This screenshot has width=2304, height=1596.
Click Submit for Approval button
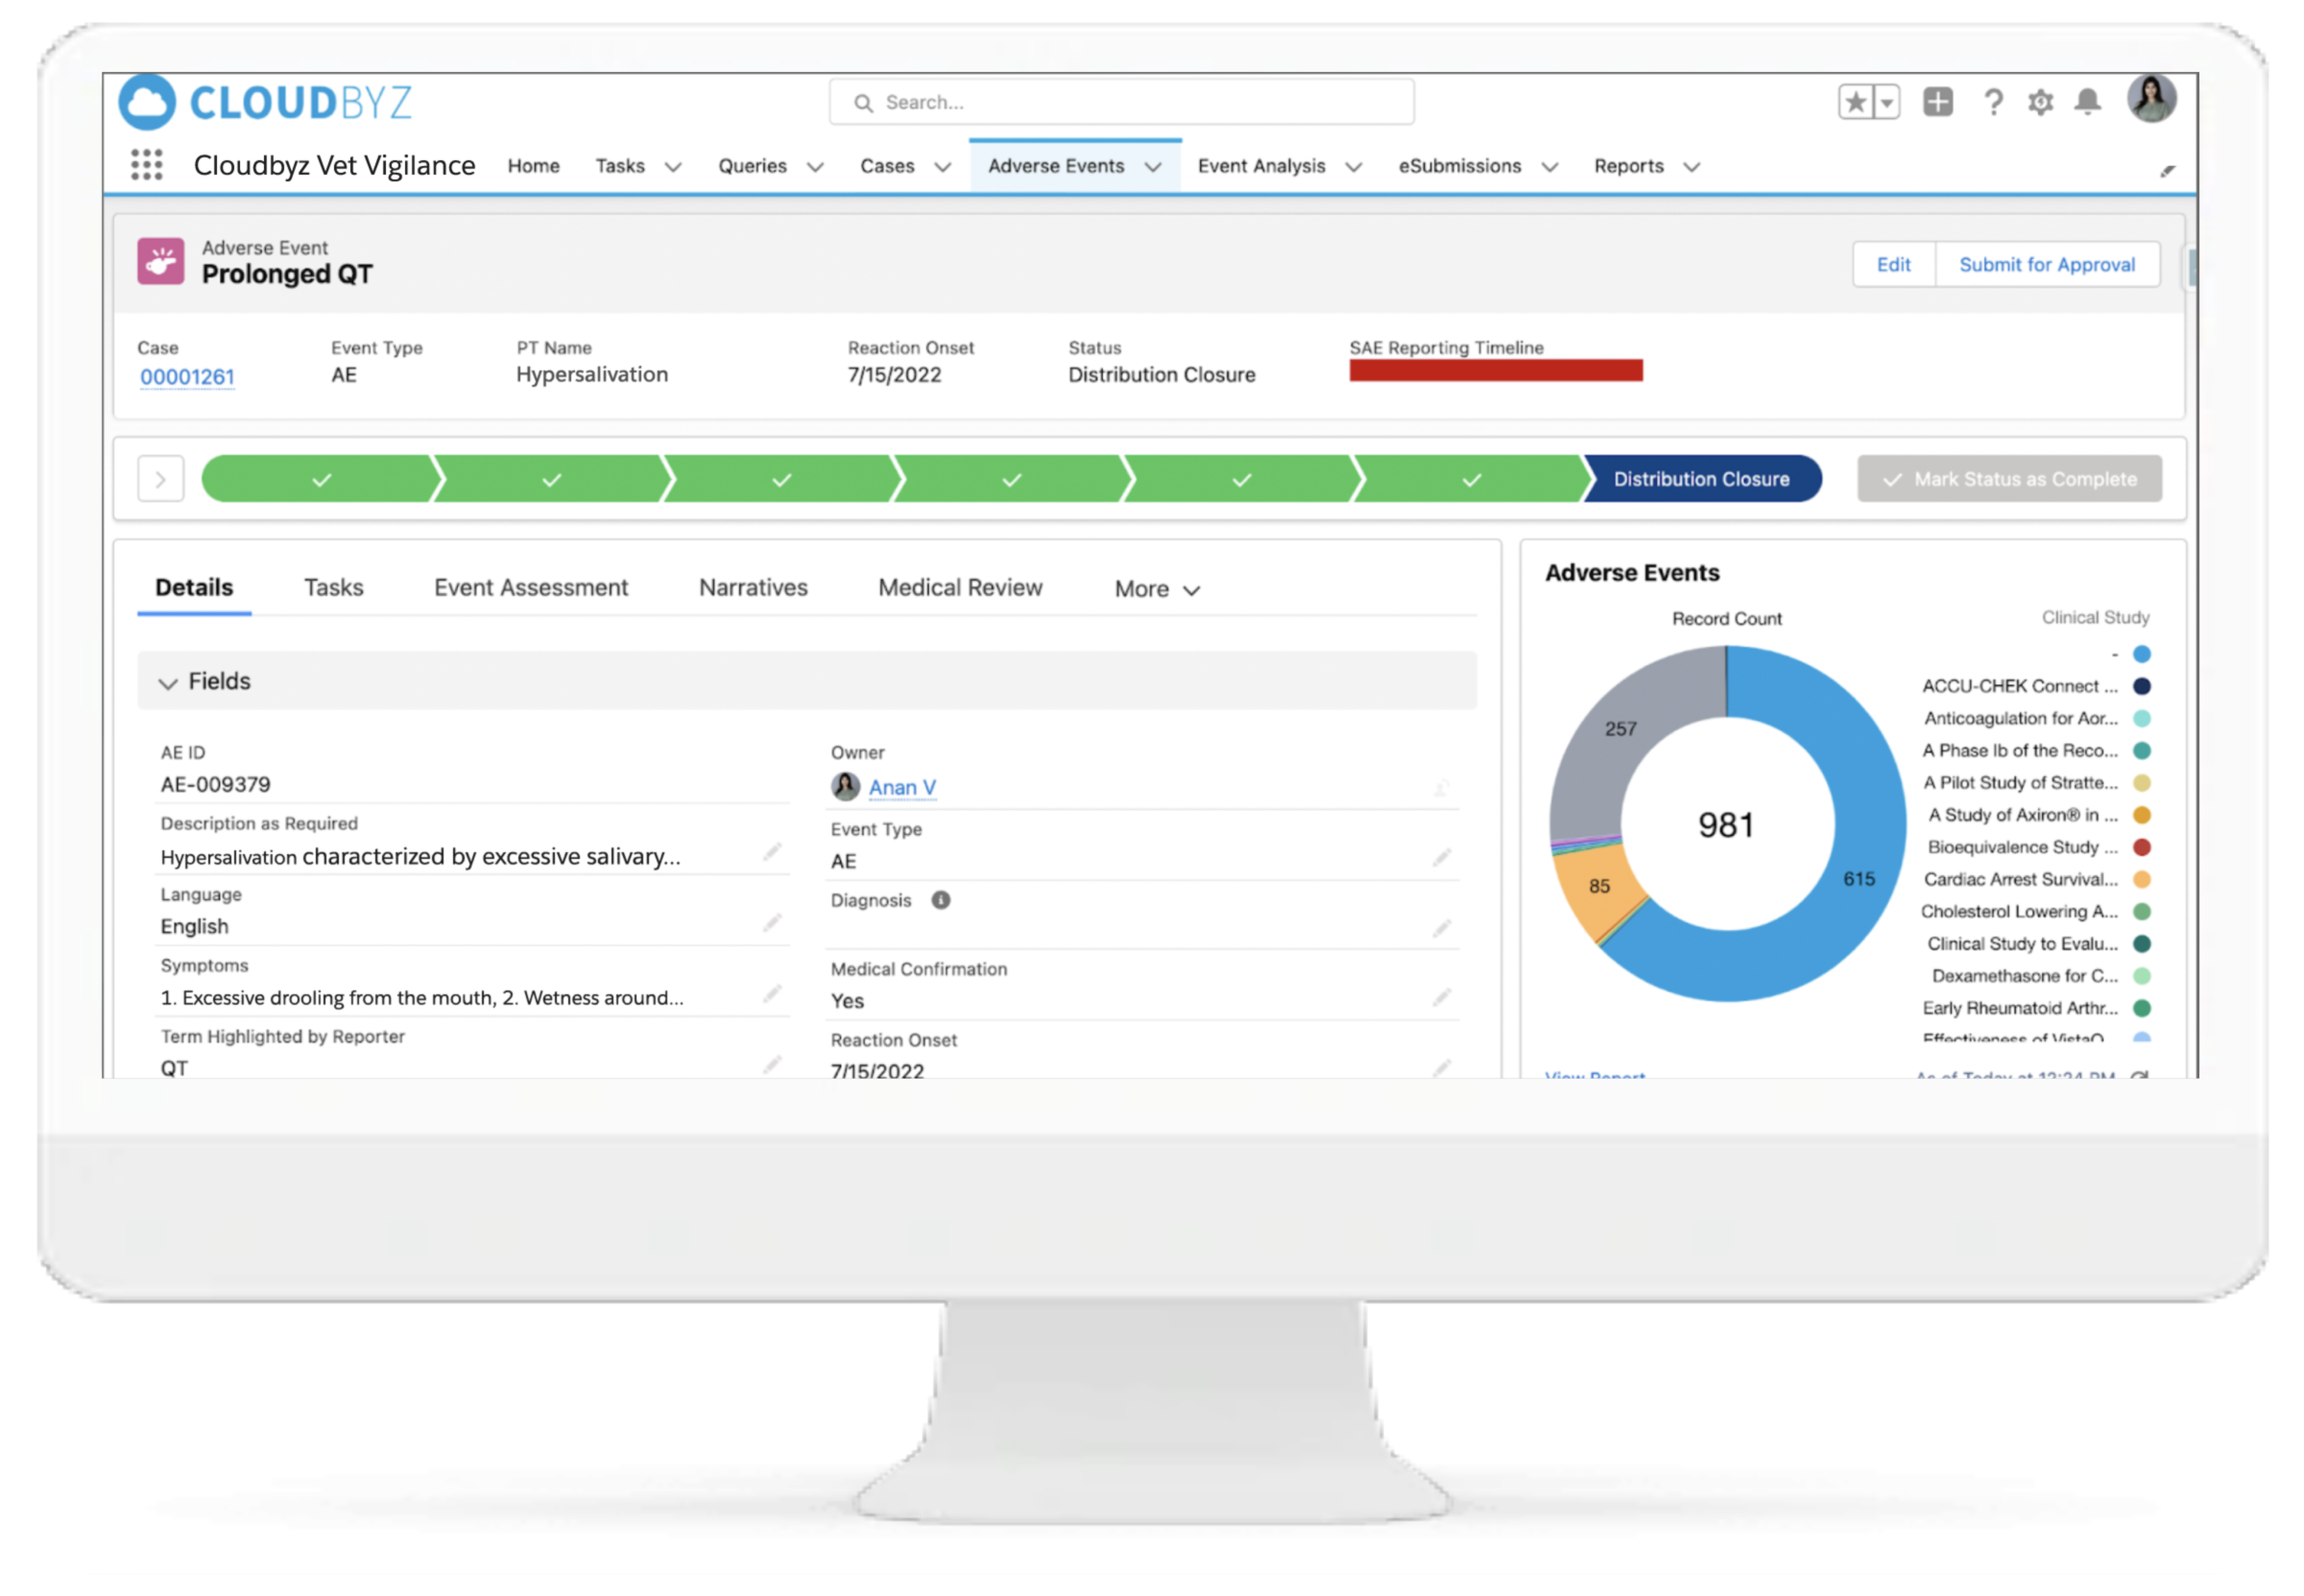pyautogui.click(x=2046, y=265)
